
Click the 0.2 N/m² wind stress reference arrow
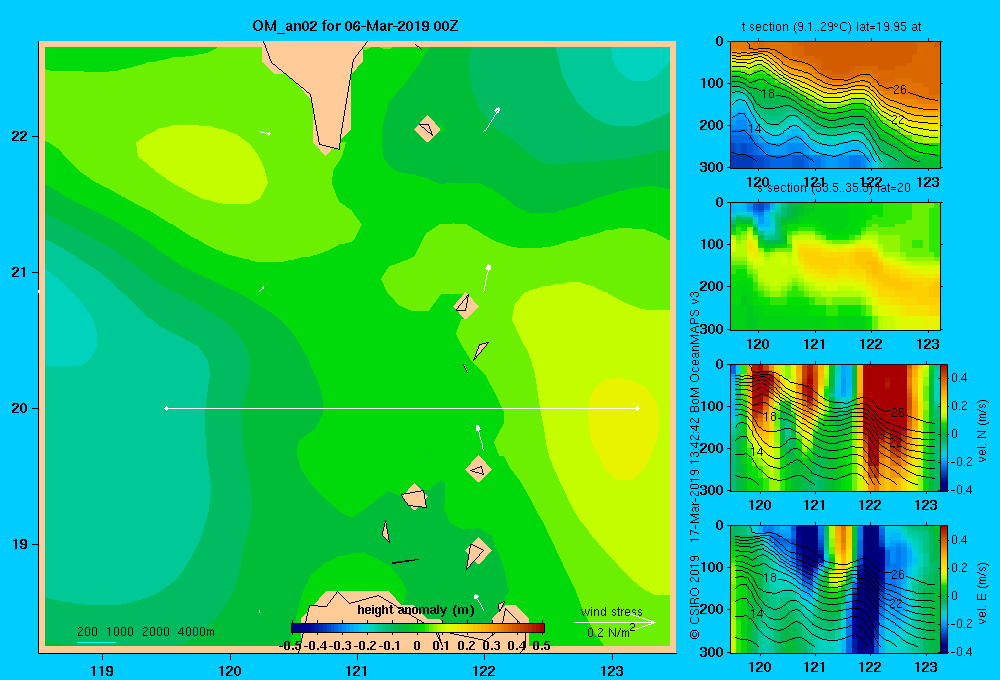click(x=615, y=623)
